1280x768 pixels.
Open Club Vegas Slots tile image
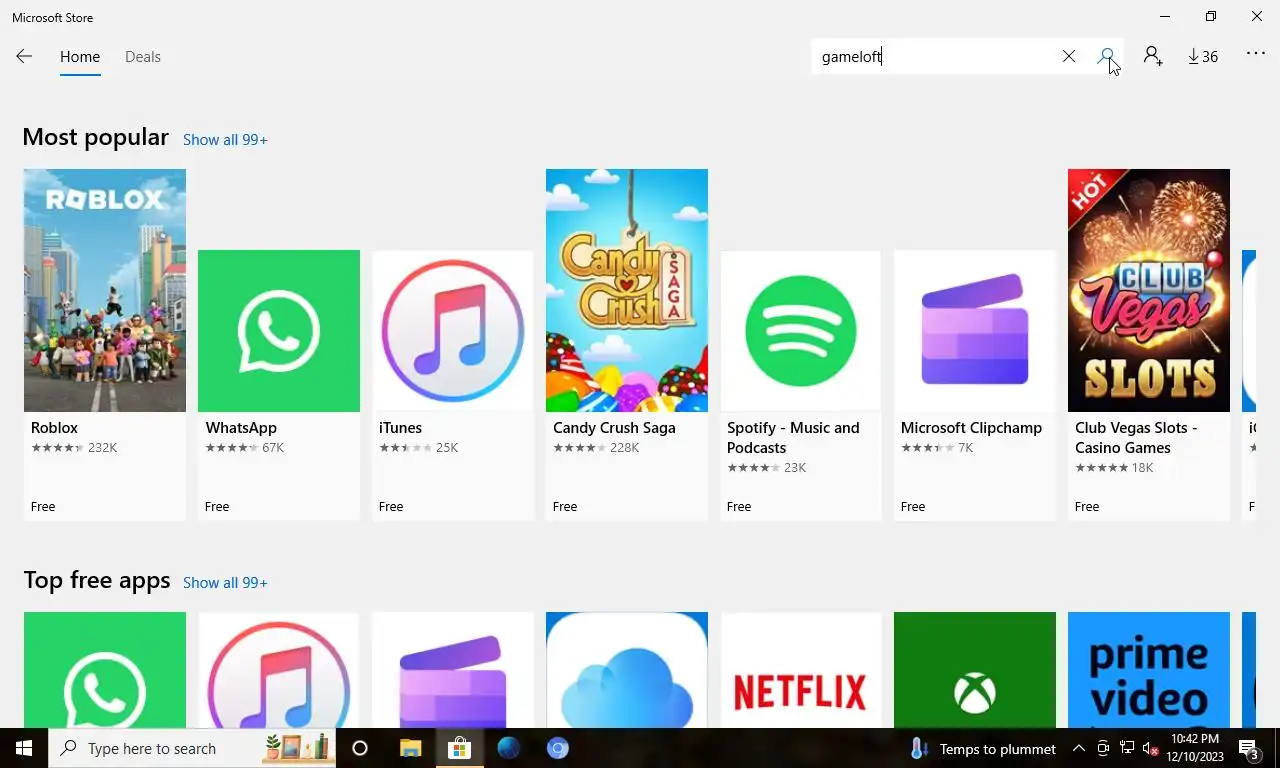point(1149,290)
